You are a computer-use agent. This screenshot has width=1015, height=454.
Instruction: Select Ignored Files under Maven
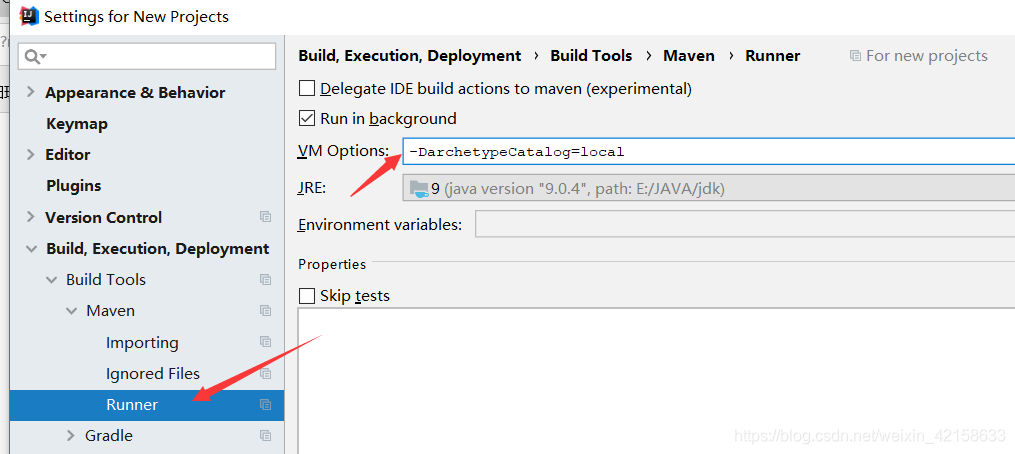click(153, 374)
